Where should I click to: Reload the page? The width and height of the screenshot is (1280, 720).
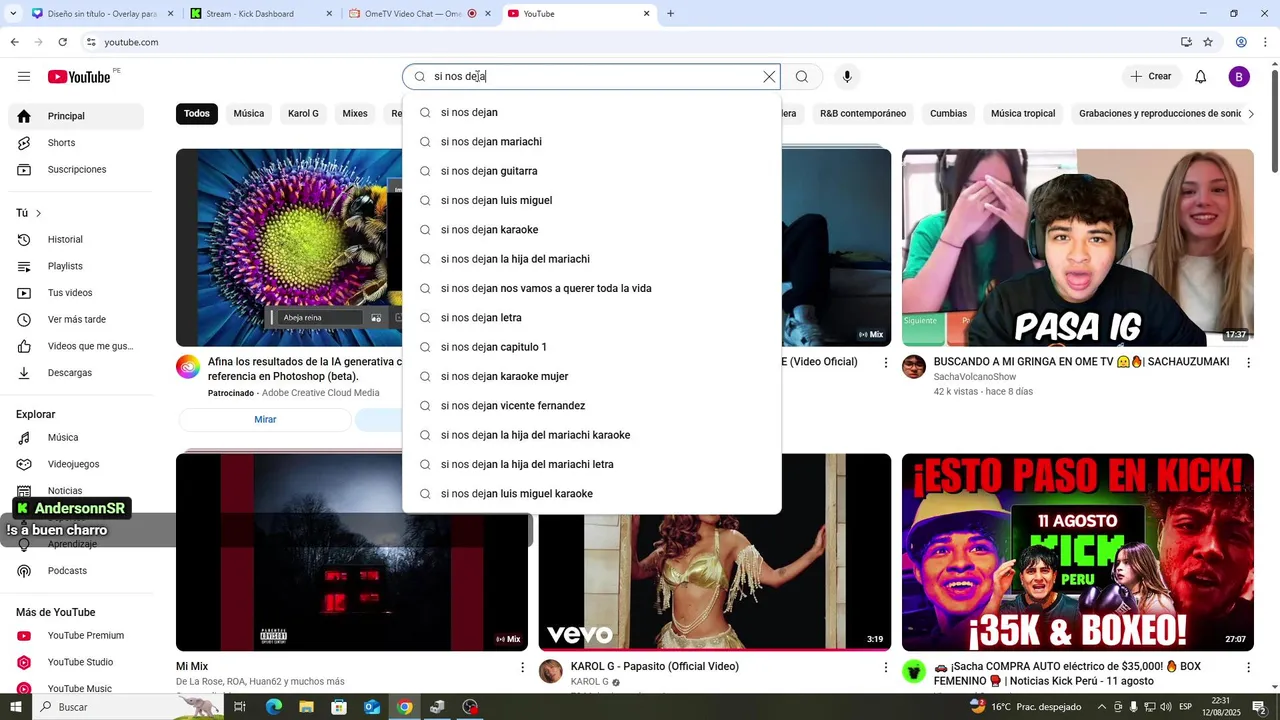coord(62,42)
